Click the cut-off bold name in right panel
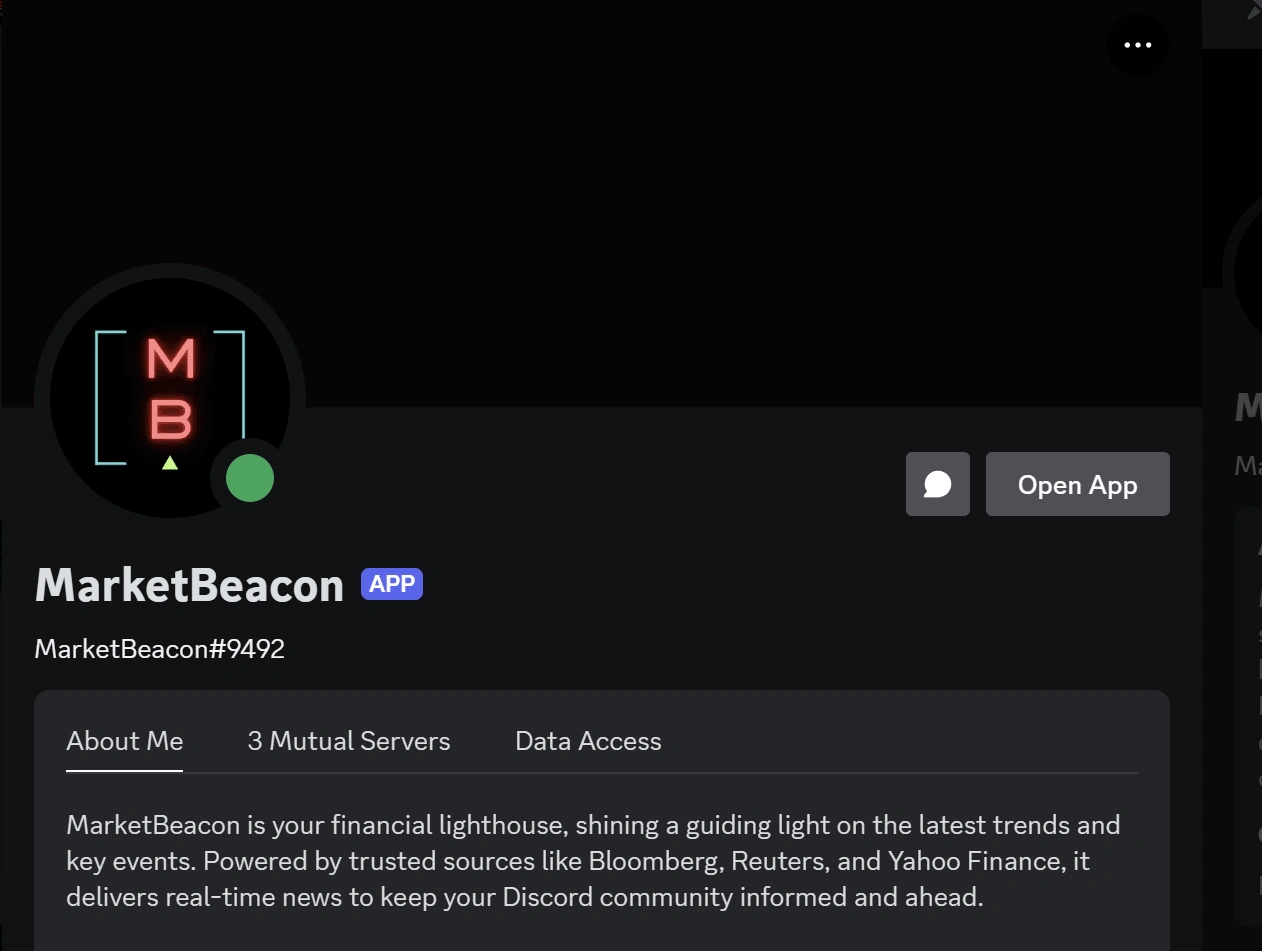Image resolution: width=1262 pixels, height=951 pixels. (x=1248, y=408)
